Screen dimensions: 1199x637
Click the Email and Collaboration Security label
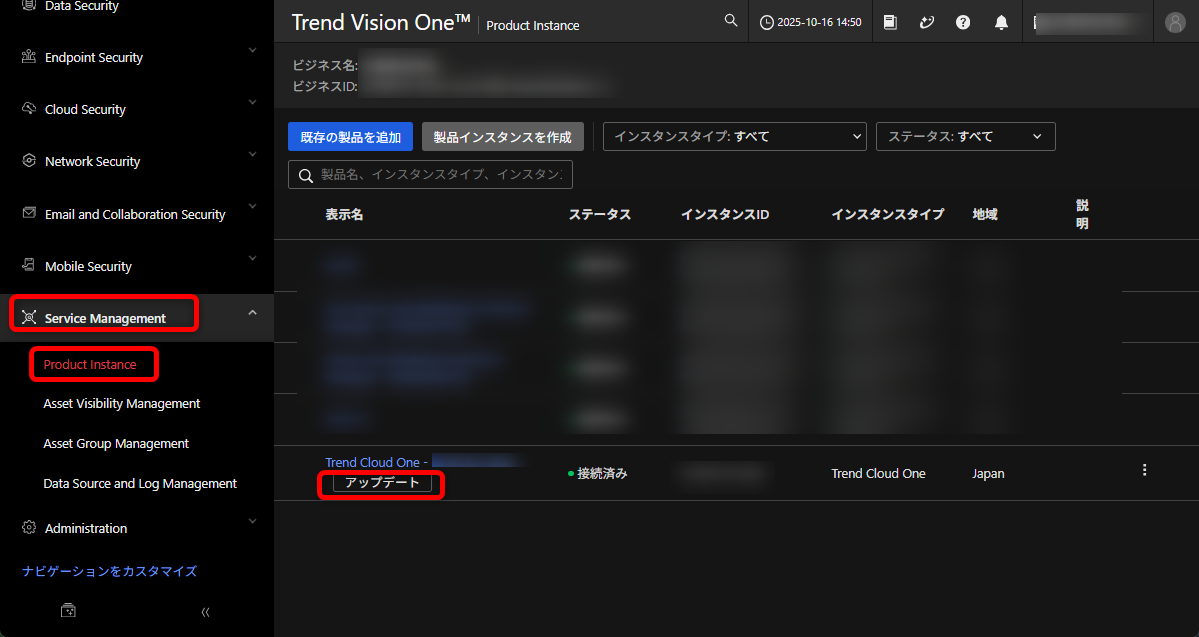135,214
